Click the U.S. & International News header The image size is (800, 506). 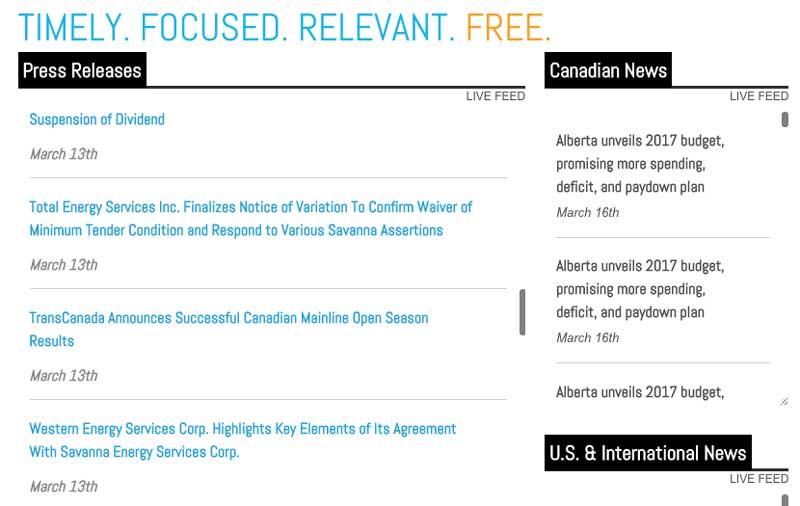pyautogui.click(x=647, y=453)
